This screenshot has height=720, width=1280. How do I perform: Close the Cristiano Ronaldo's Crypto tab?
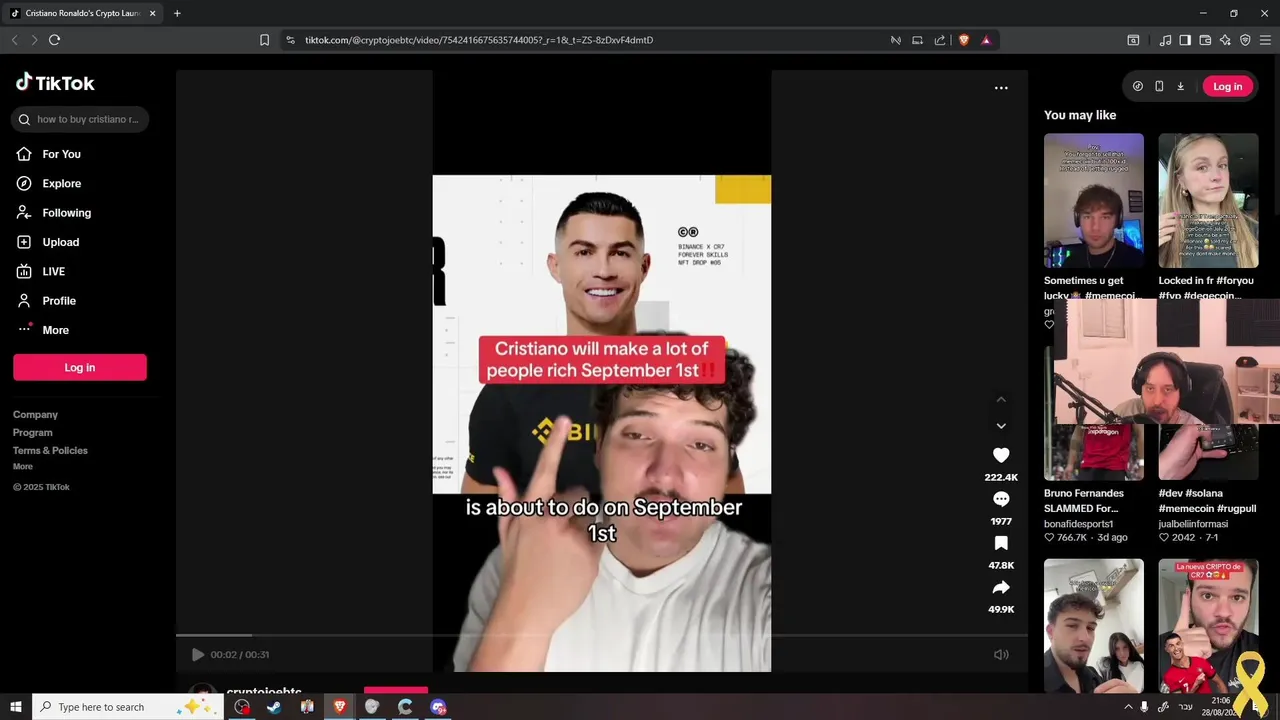tap(153, 14)
